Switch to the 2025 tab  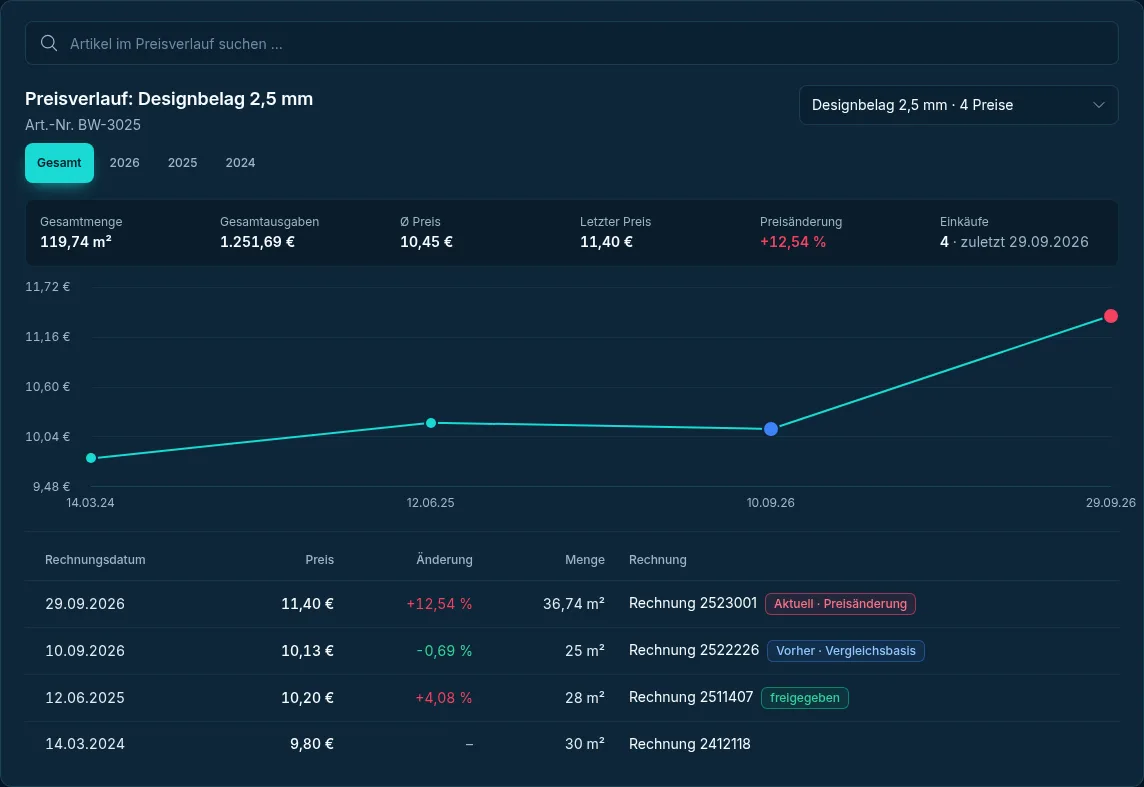pos(182,163)
